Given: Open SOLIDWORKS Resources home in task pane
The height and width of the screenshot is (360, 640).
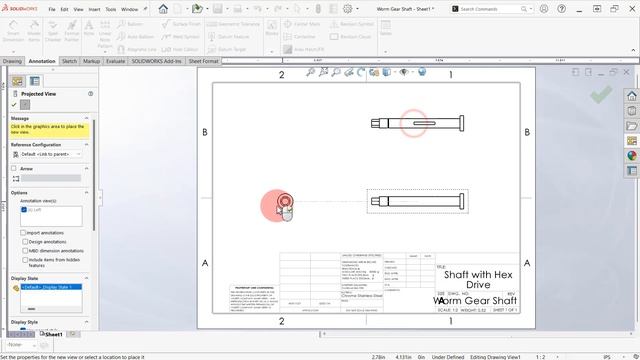Looking at the screenshot, I should click(632, 96).
